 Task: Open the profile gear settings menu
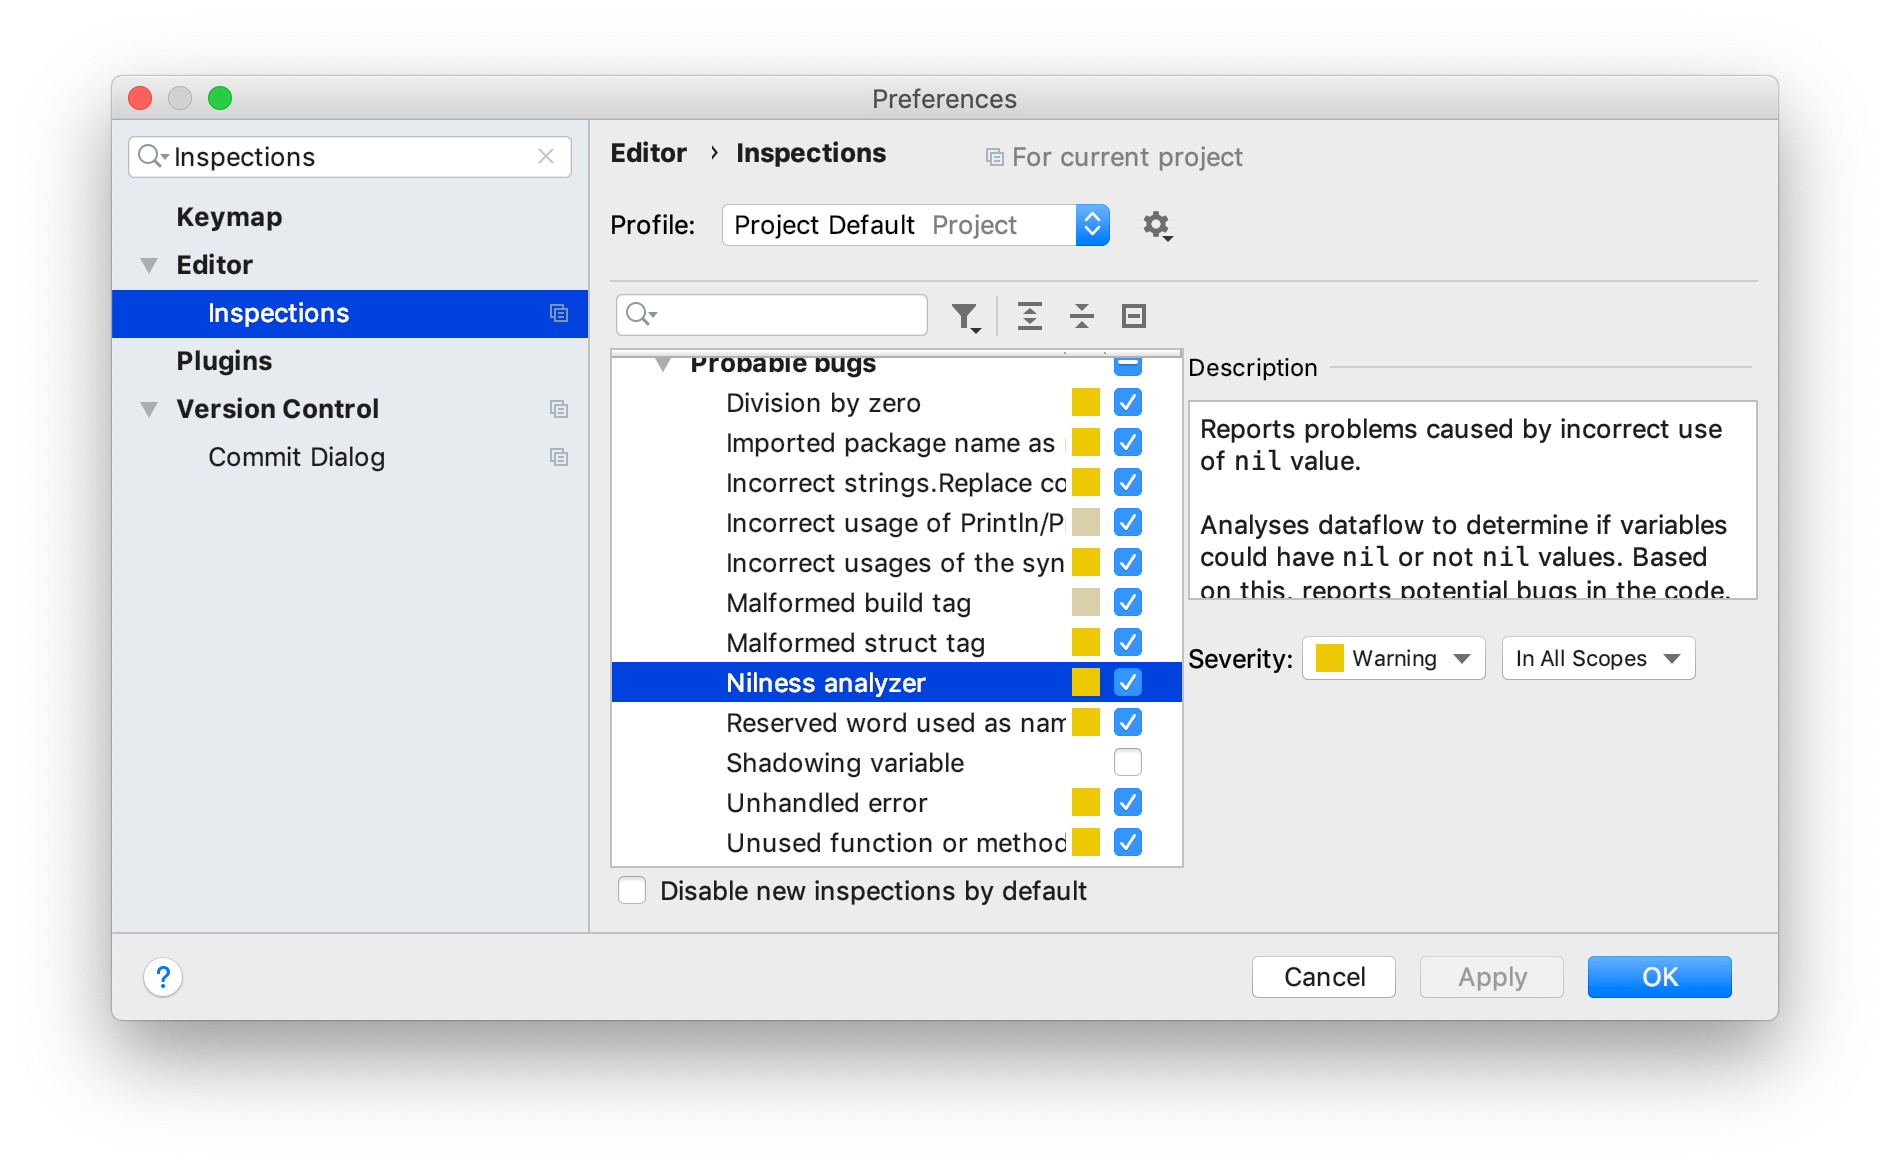click(1156, 225)
